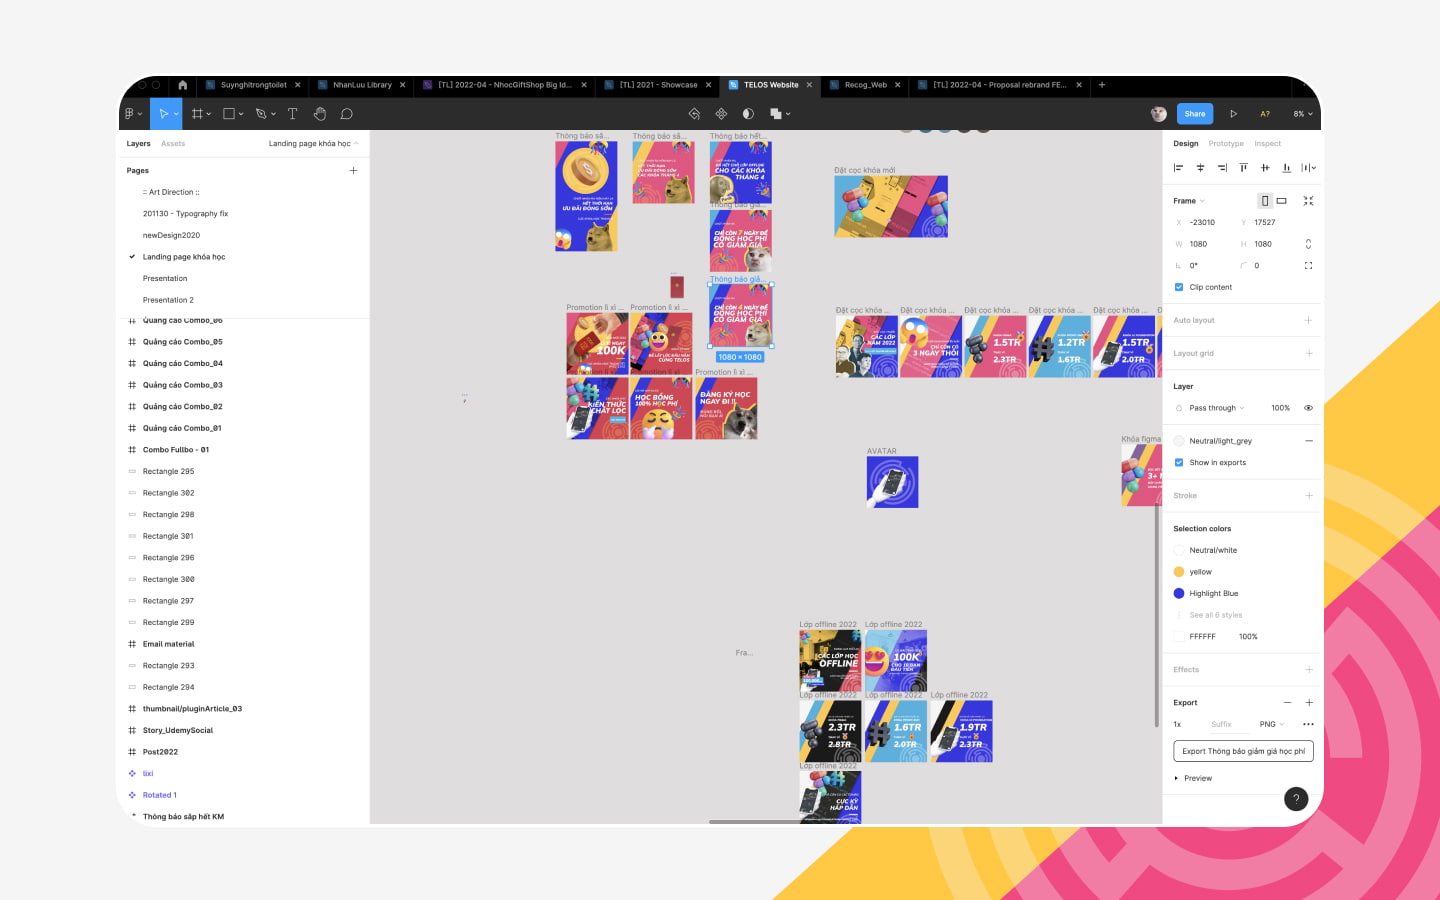1440x900 pixels.
Task: Toggle layer visibility eye icon
Action: (x=1308, y=408)
